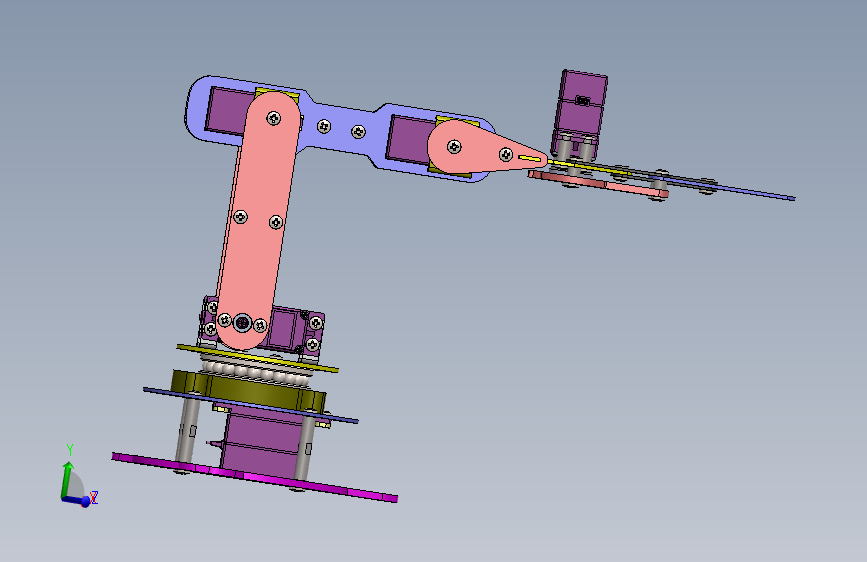The height and width of the screenshot is (562, 867).
Task: Click the green Y axis arrow of the triad
Action: [66, 478]
